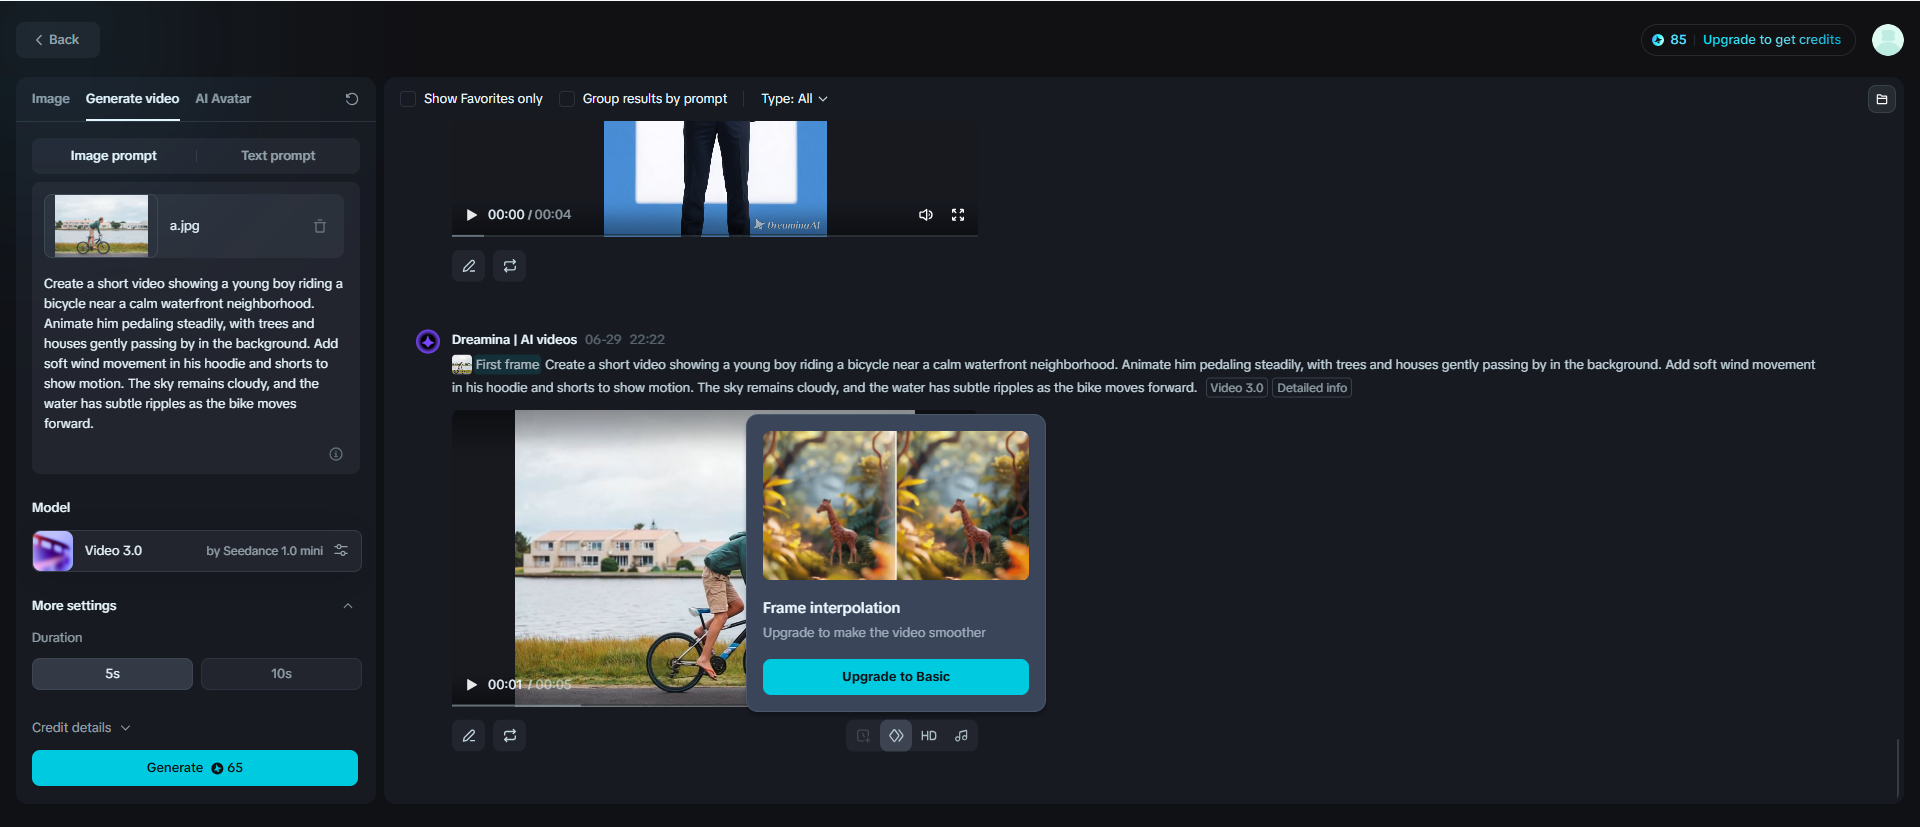Click the upper video progress bar

(715, 235)
